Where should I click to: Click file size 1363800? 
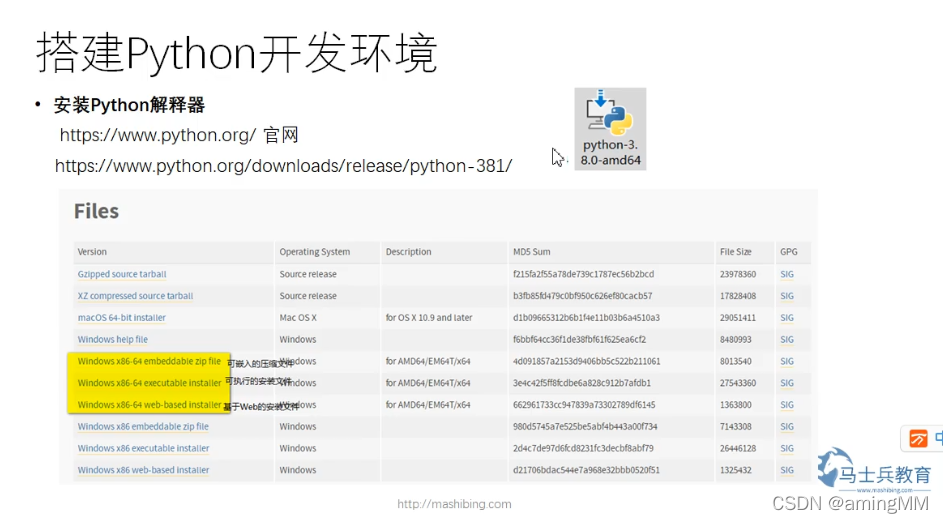click(736, 405)
